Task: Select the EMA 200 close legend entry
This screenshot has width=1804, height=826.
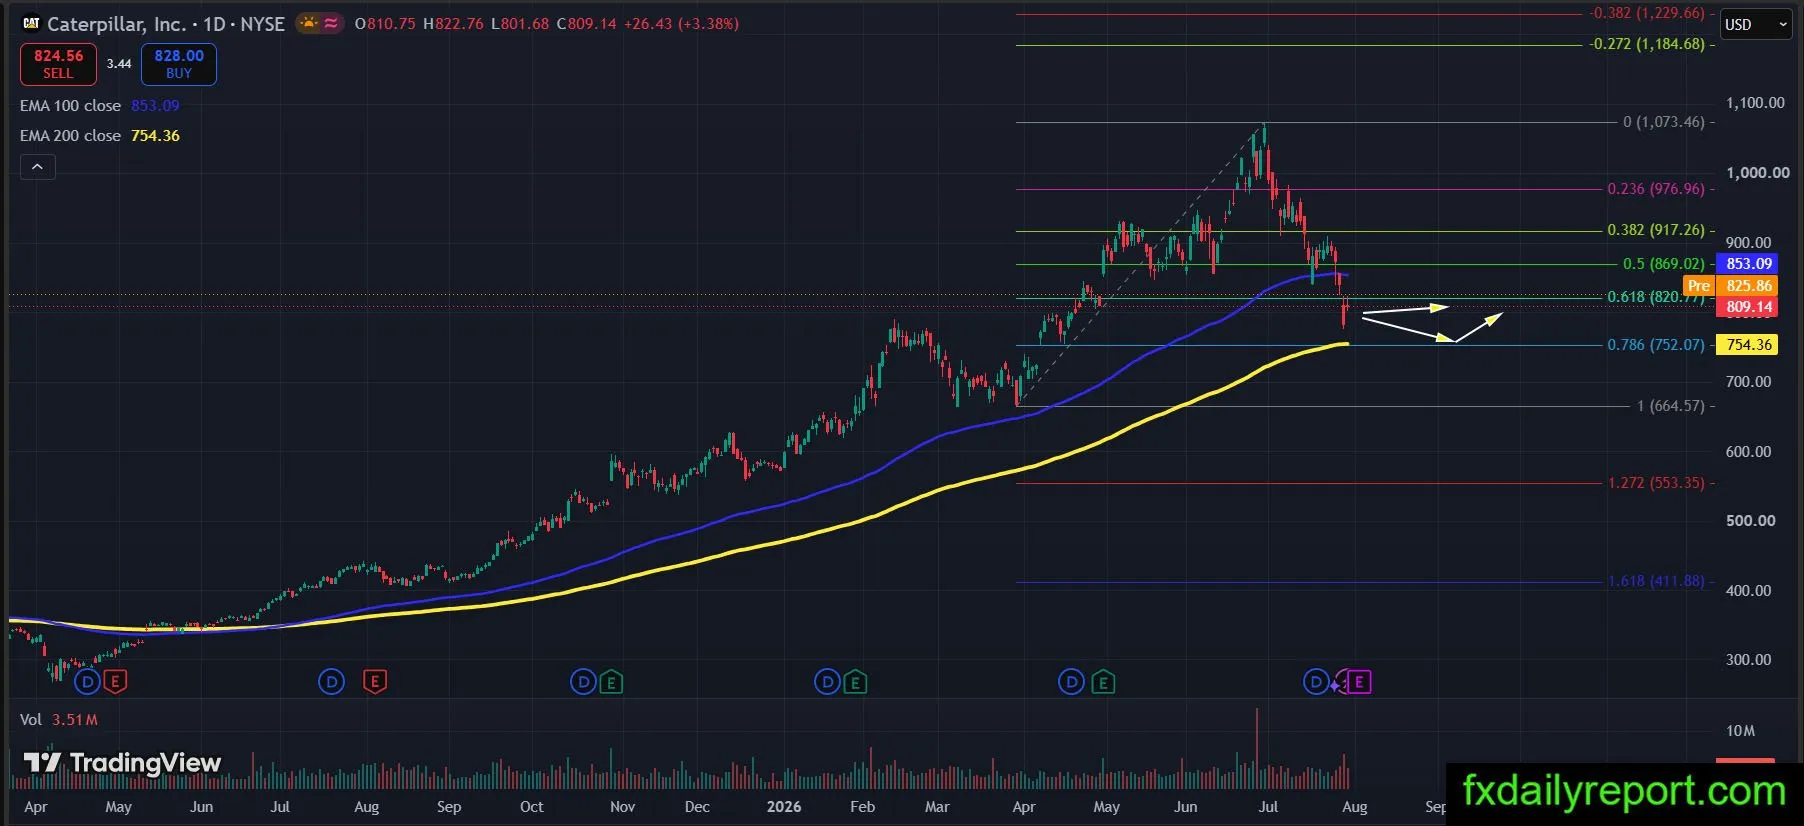Action: tap(100, 135)
